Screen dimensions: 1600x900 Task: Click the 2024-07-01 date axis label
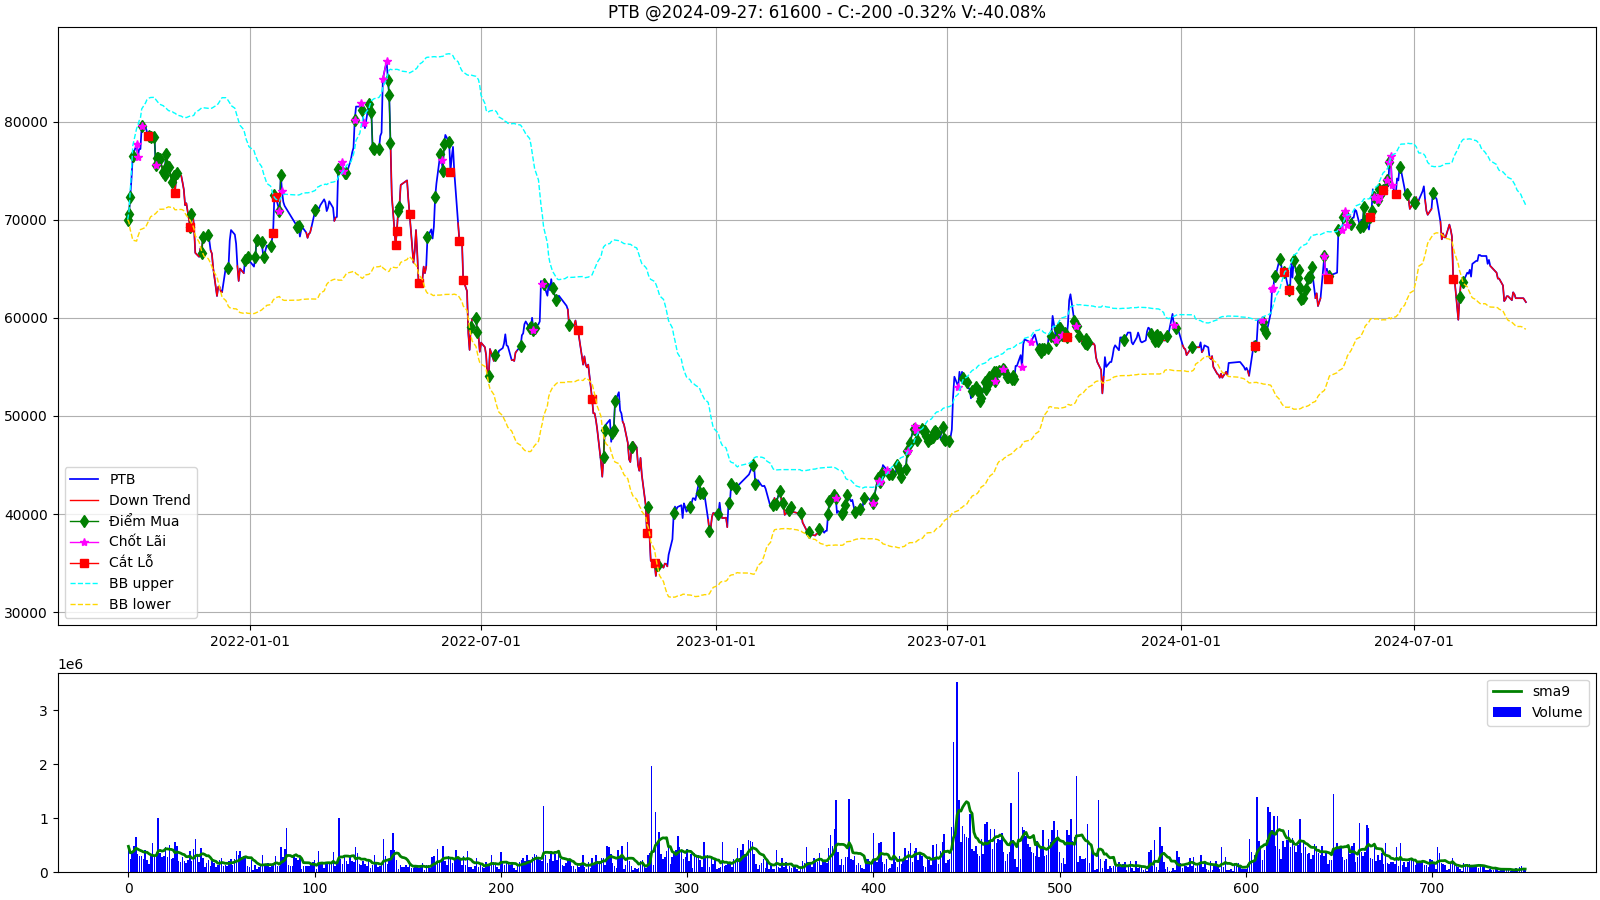pyautogui.click(x=1414, y=641)
